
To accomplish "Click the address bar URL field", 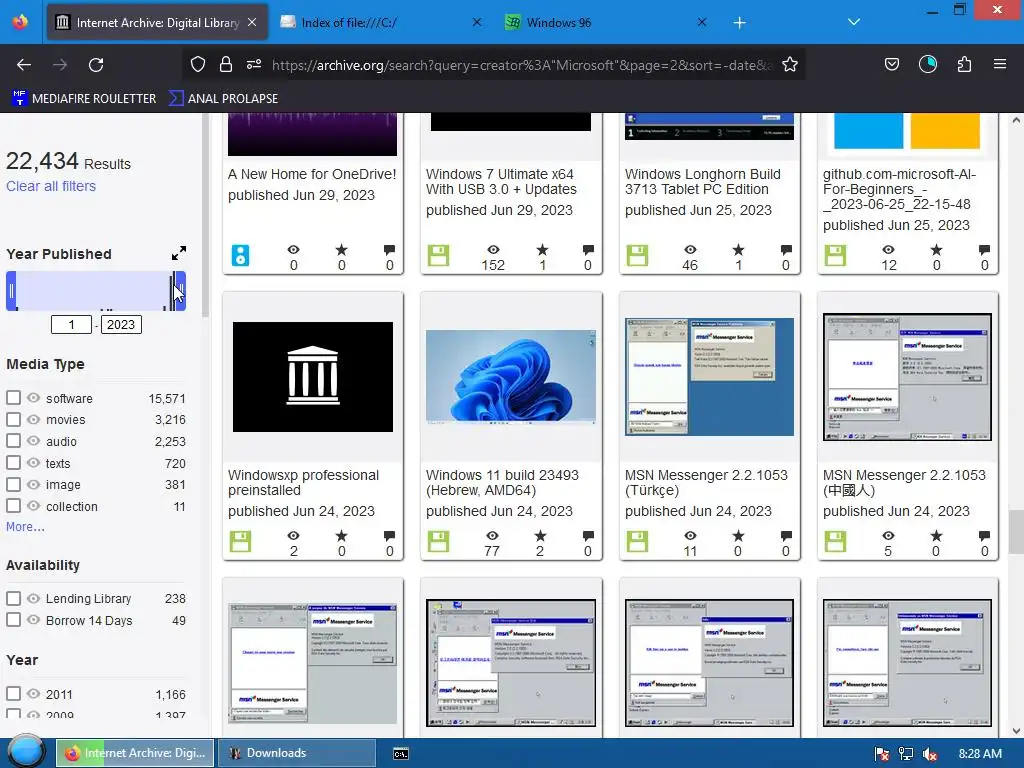I will tap(521, 65).
